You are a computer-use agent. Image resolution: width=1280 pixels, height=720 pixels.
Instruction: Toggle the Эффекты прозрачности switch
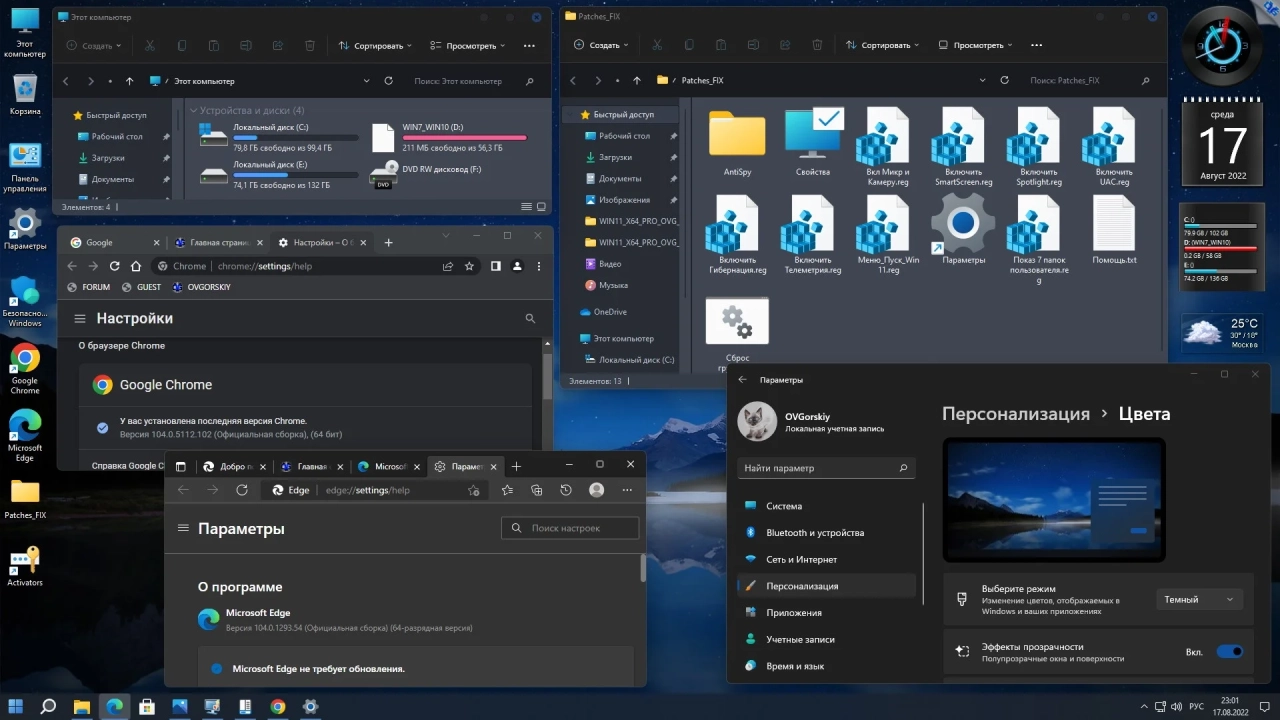[1229, 651]
